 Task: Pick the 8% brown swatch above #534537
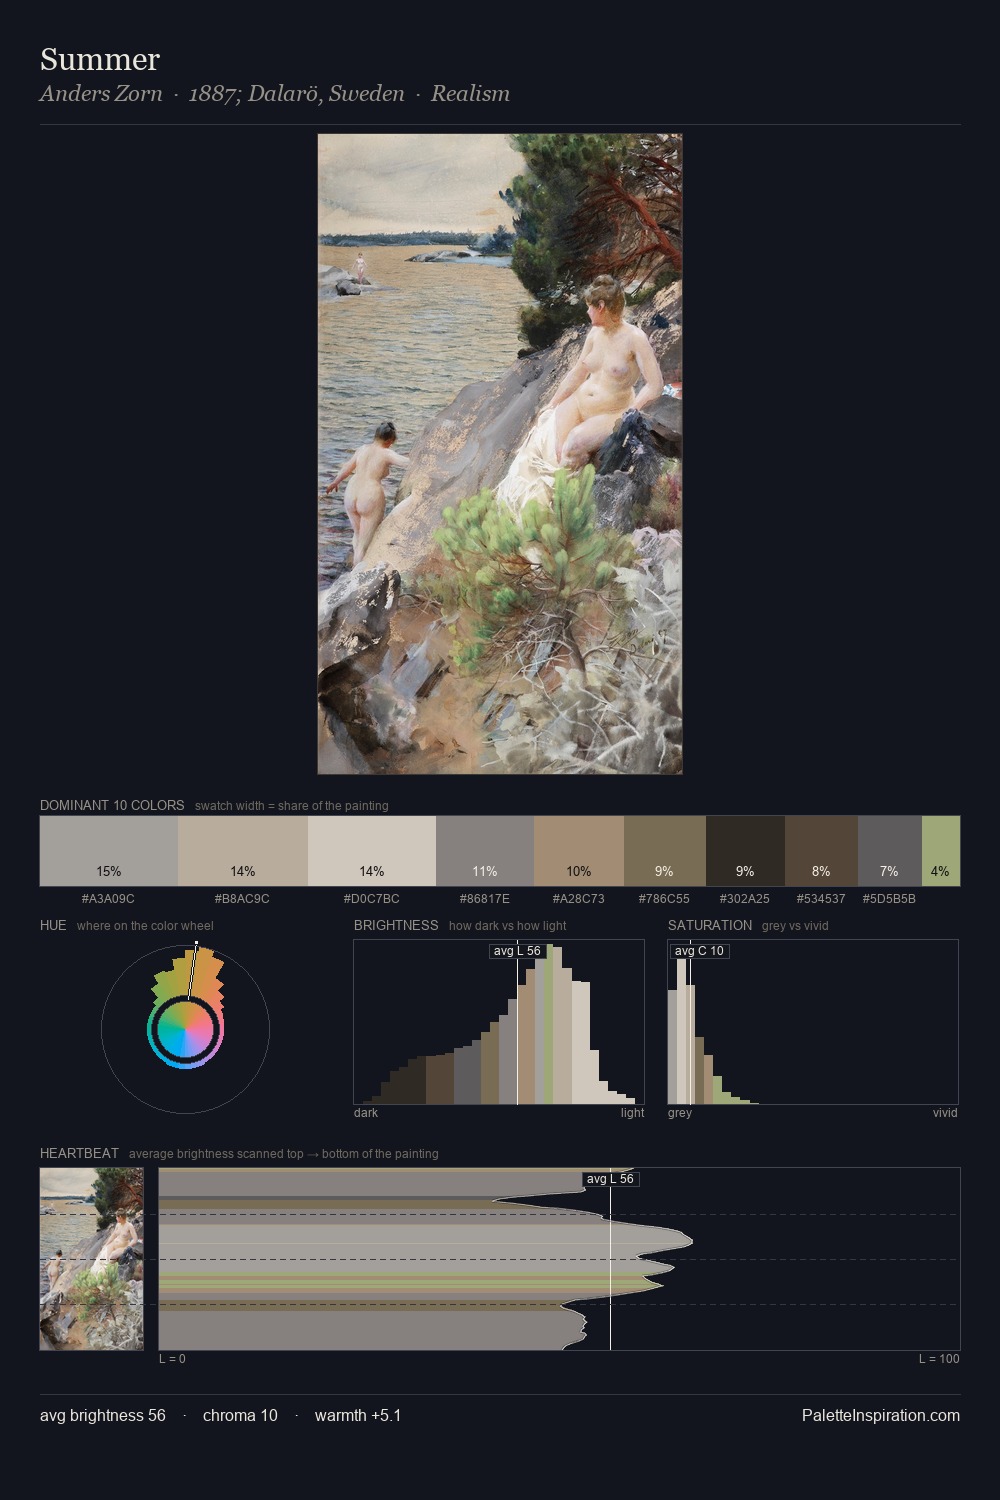point(821,851)
